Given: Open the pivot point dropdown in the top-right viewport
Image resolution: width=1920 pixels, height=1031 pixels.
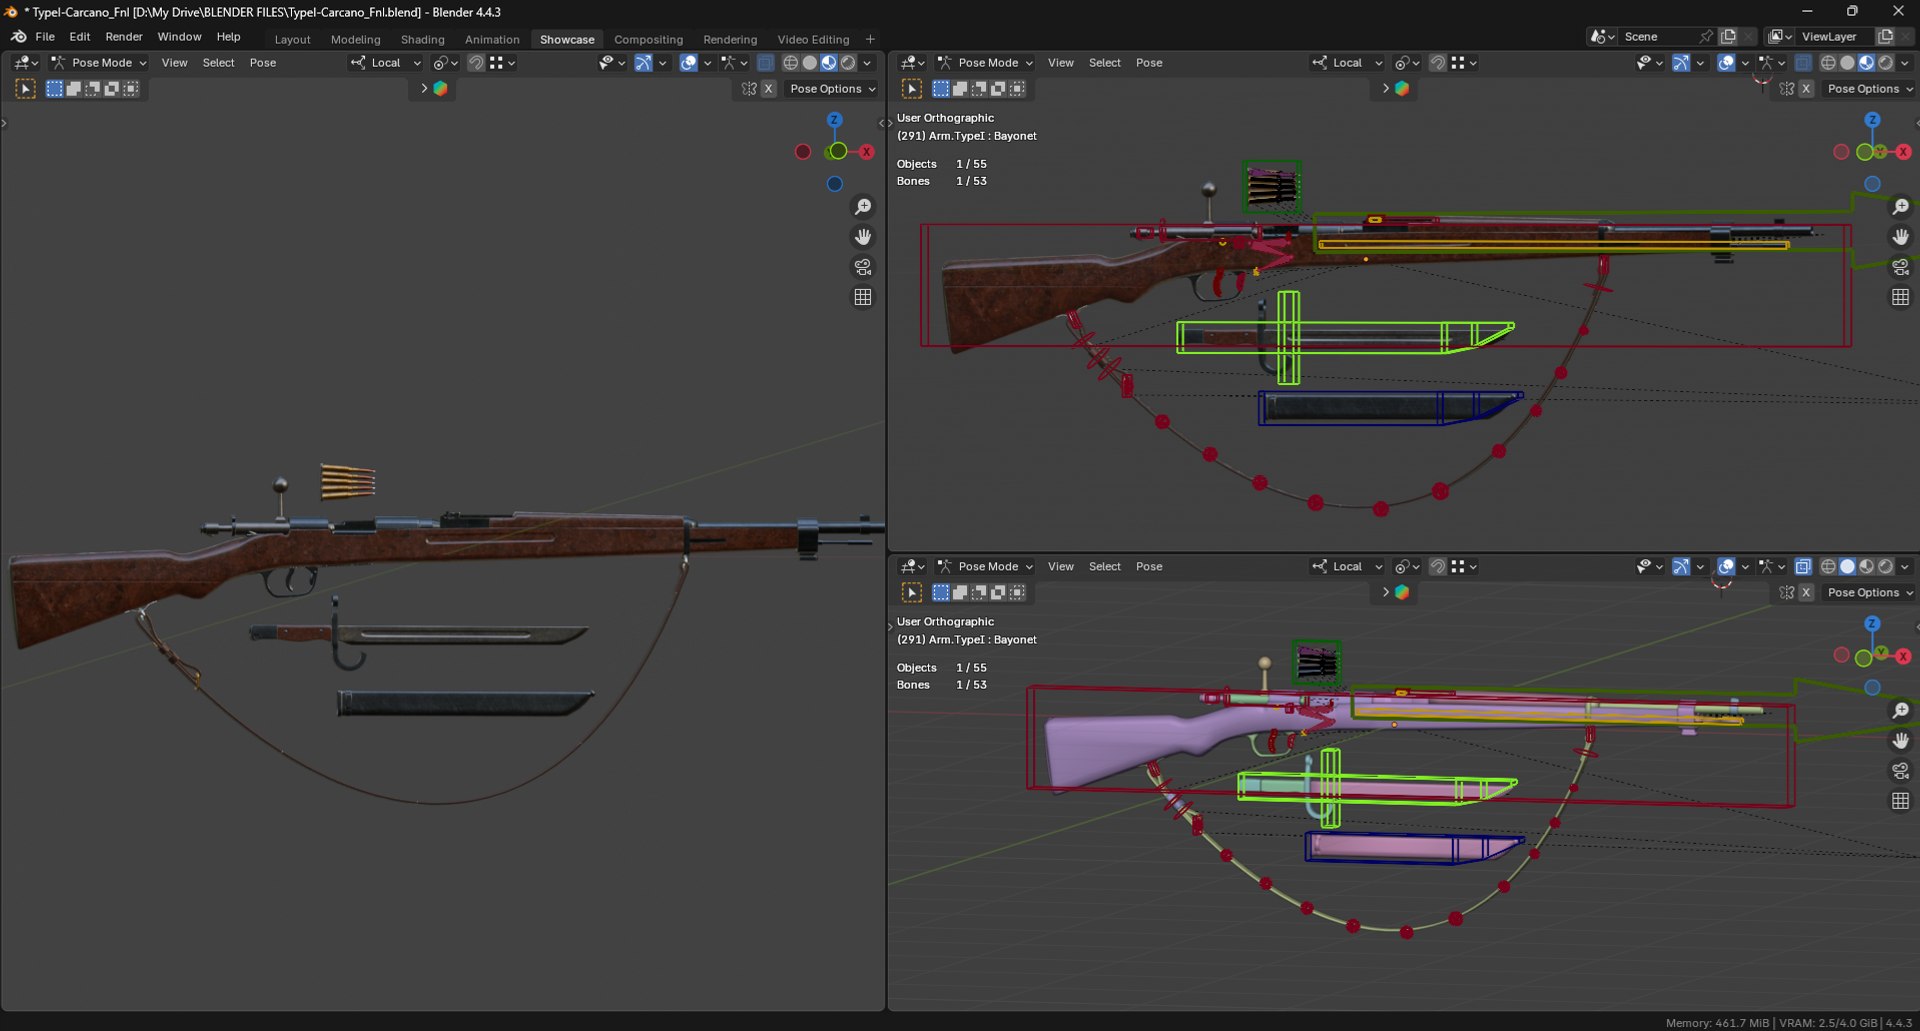Looking at the screenshot, I should tap(1407, 63).
